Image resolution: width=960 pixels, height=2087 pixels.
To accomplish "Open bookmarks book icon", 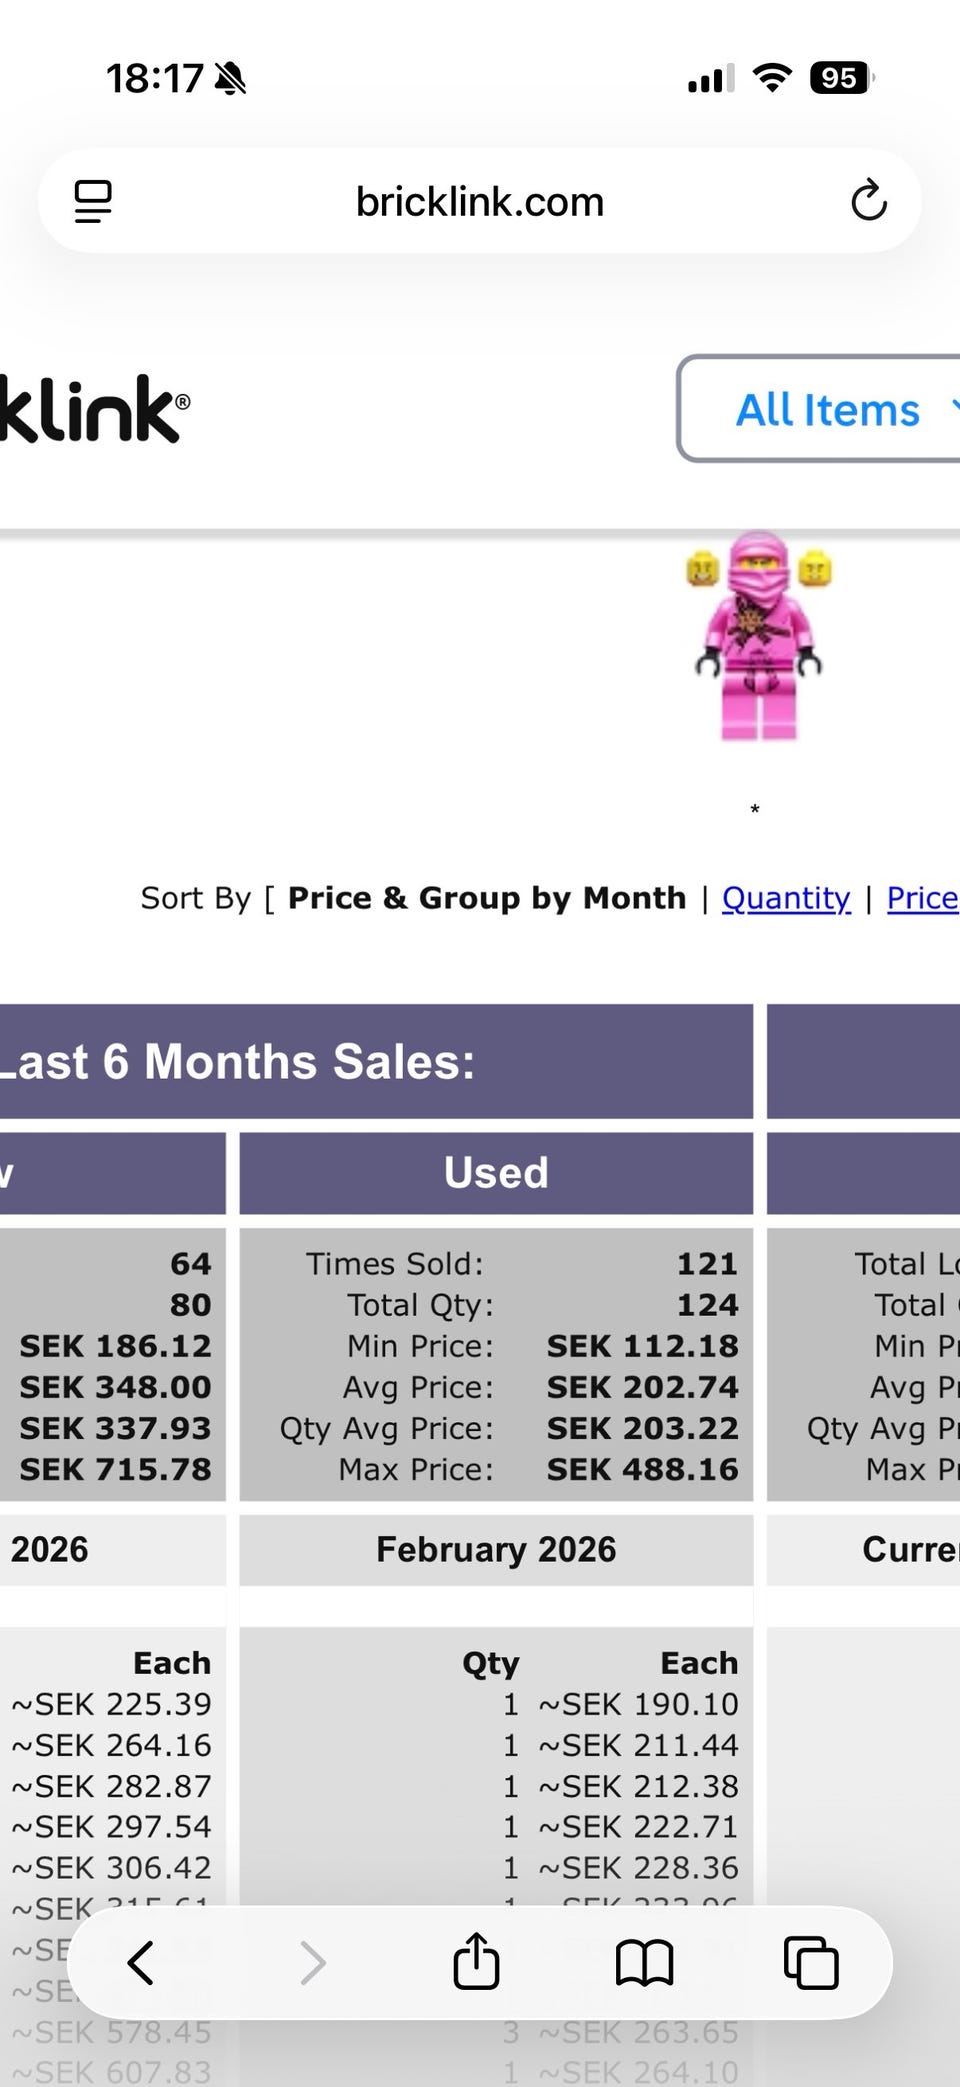I will [x=644, y=1962].
